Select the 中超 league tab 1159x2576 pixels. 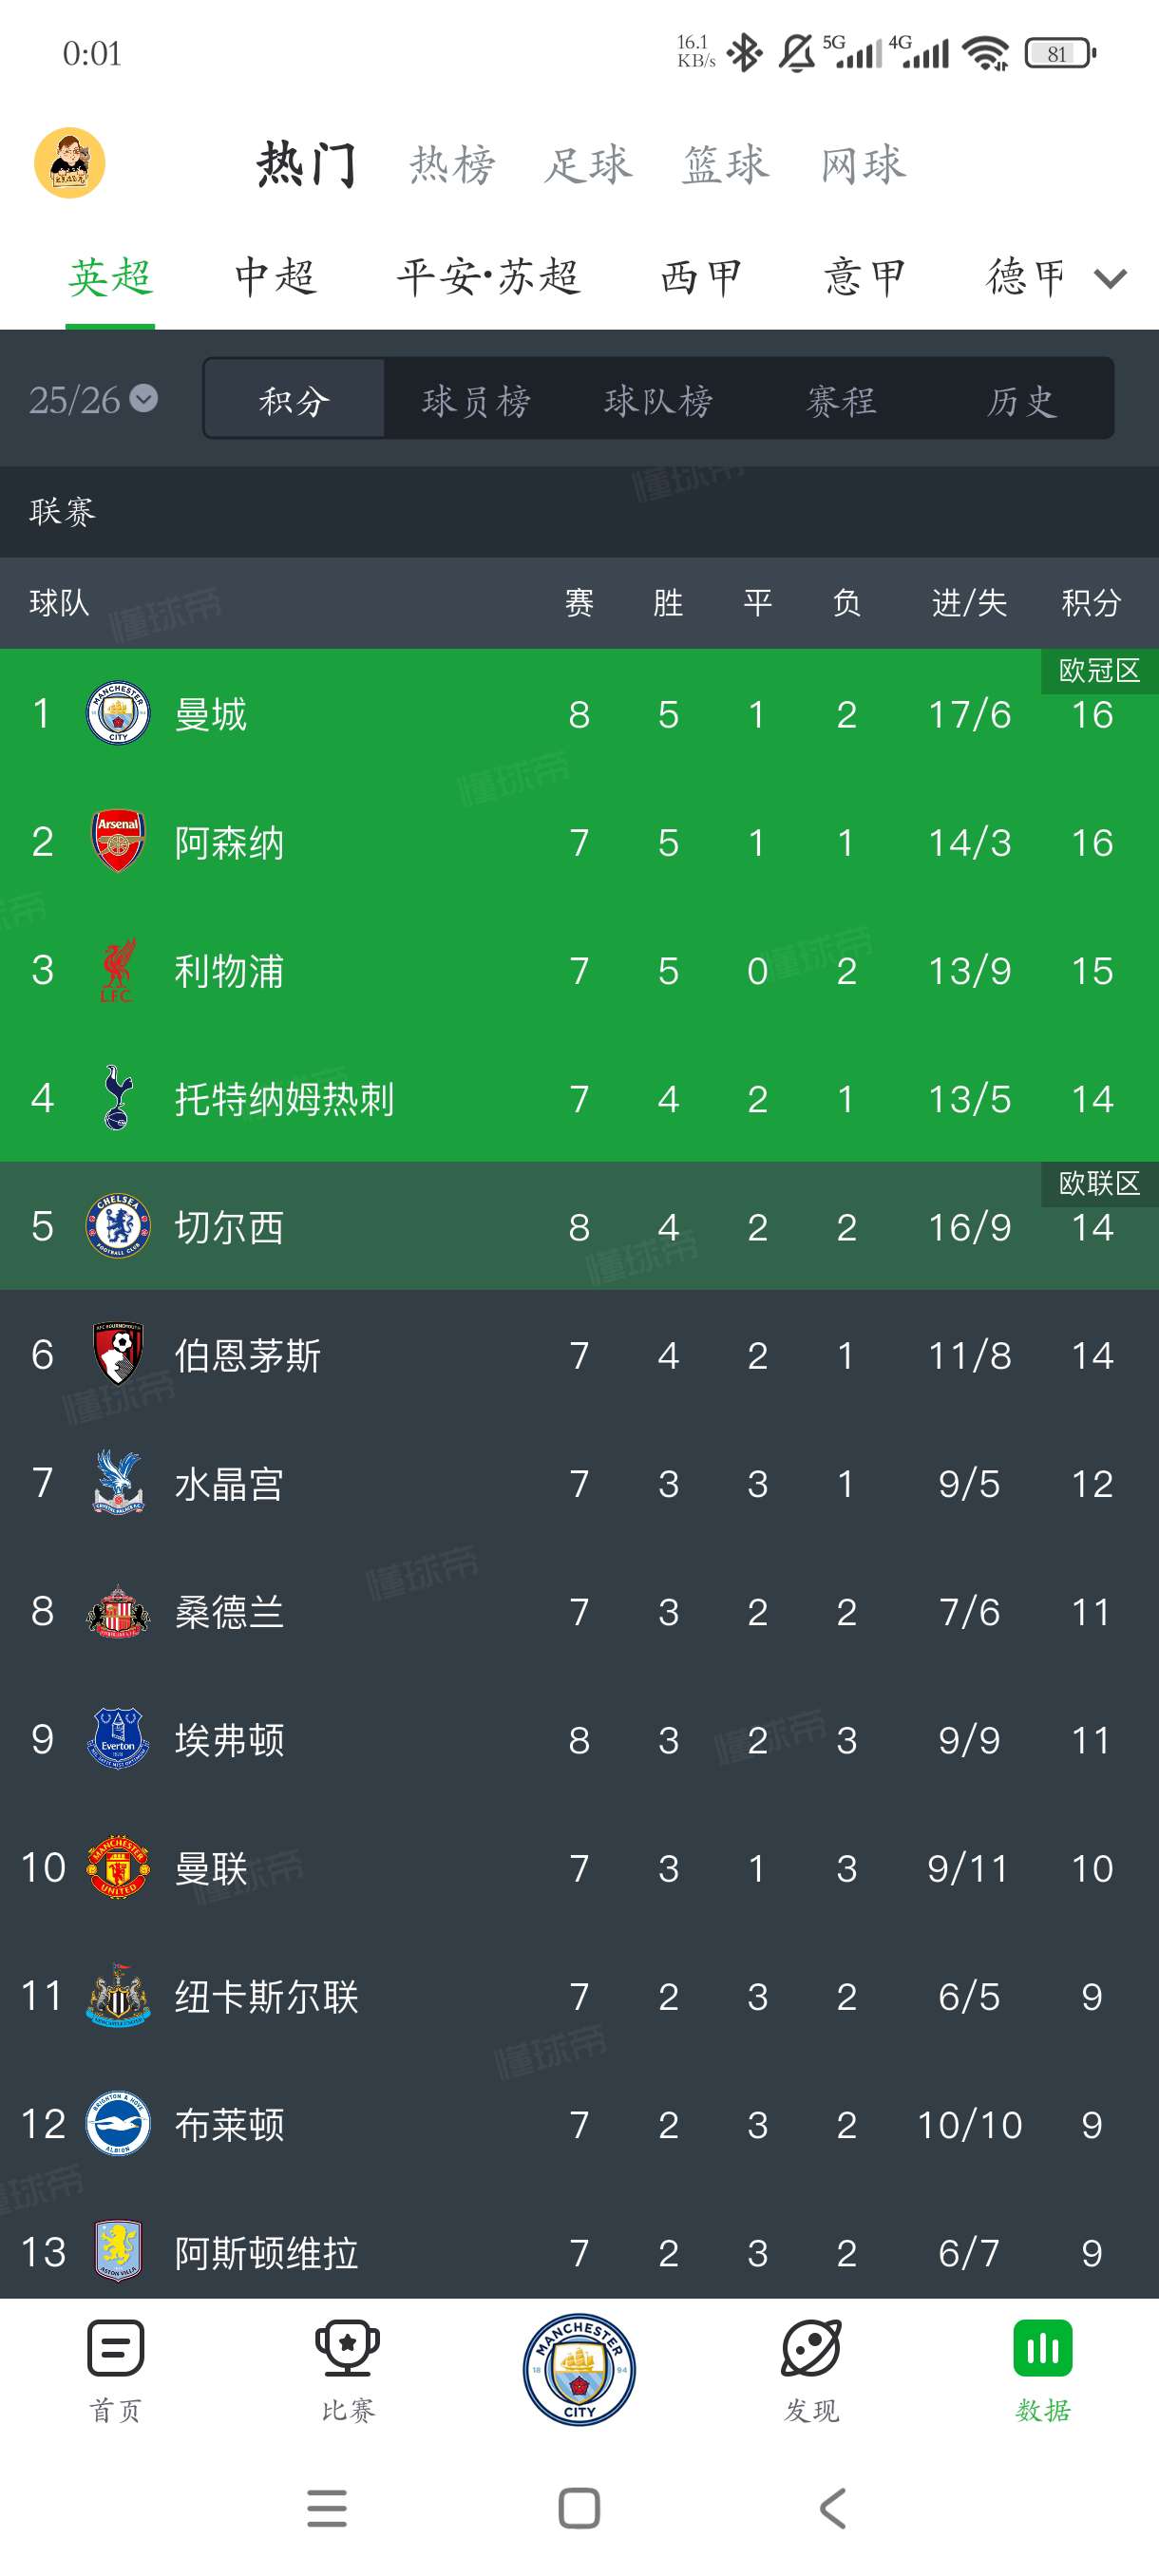[275, 277]
